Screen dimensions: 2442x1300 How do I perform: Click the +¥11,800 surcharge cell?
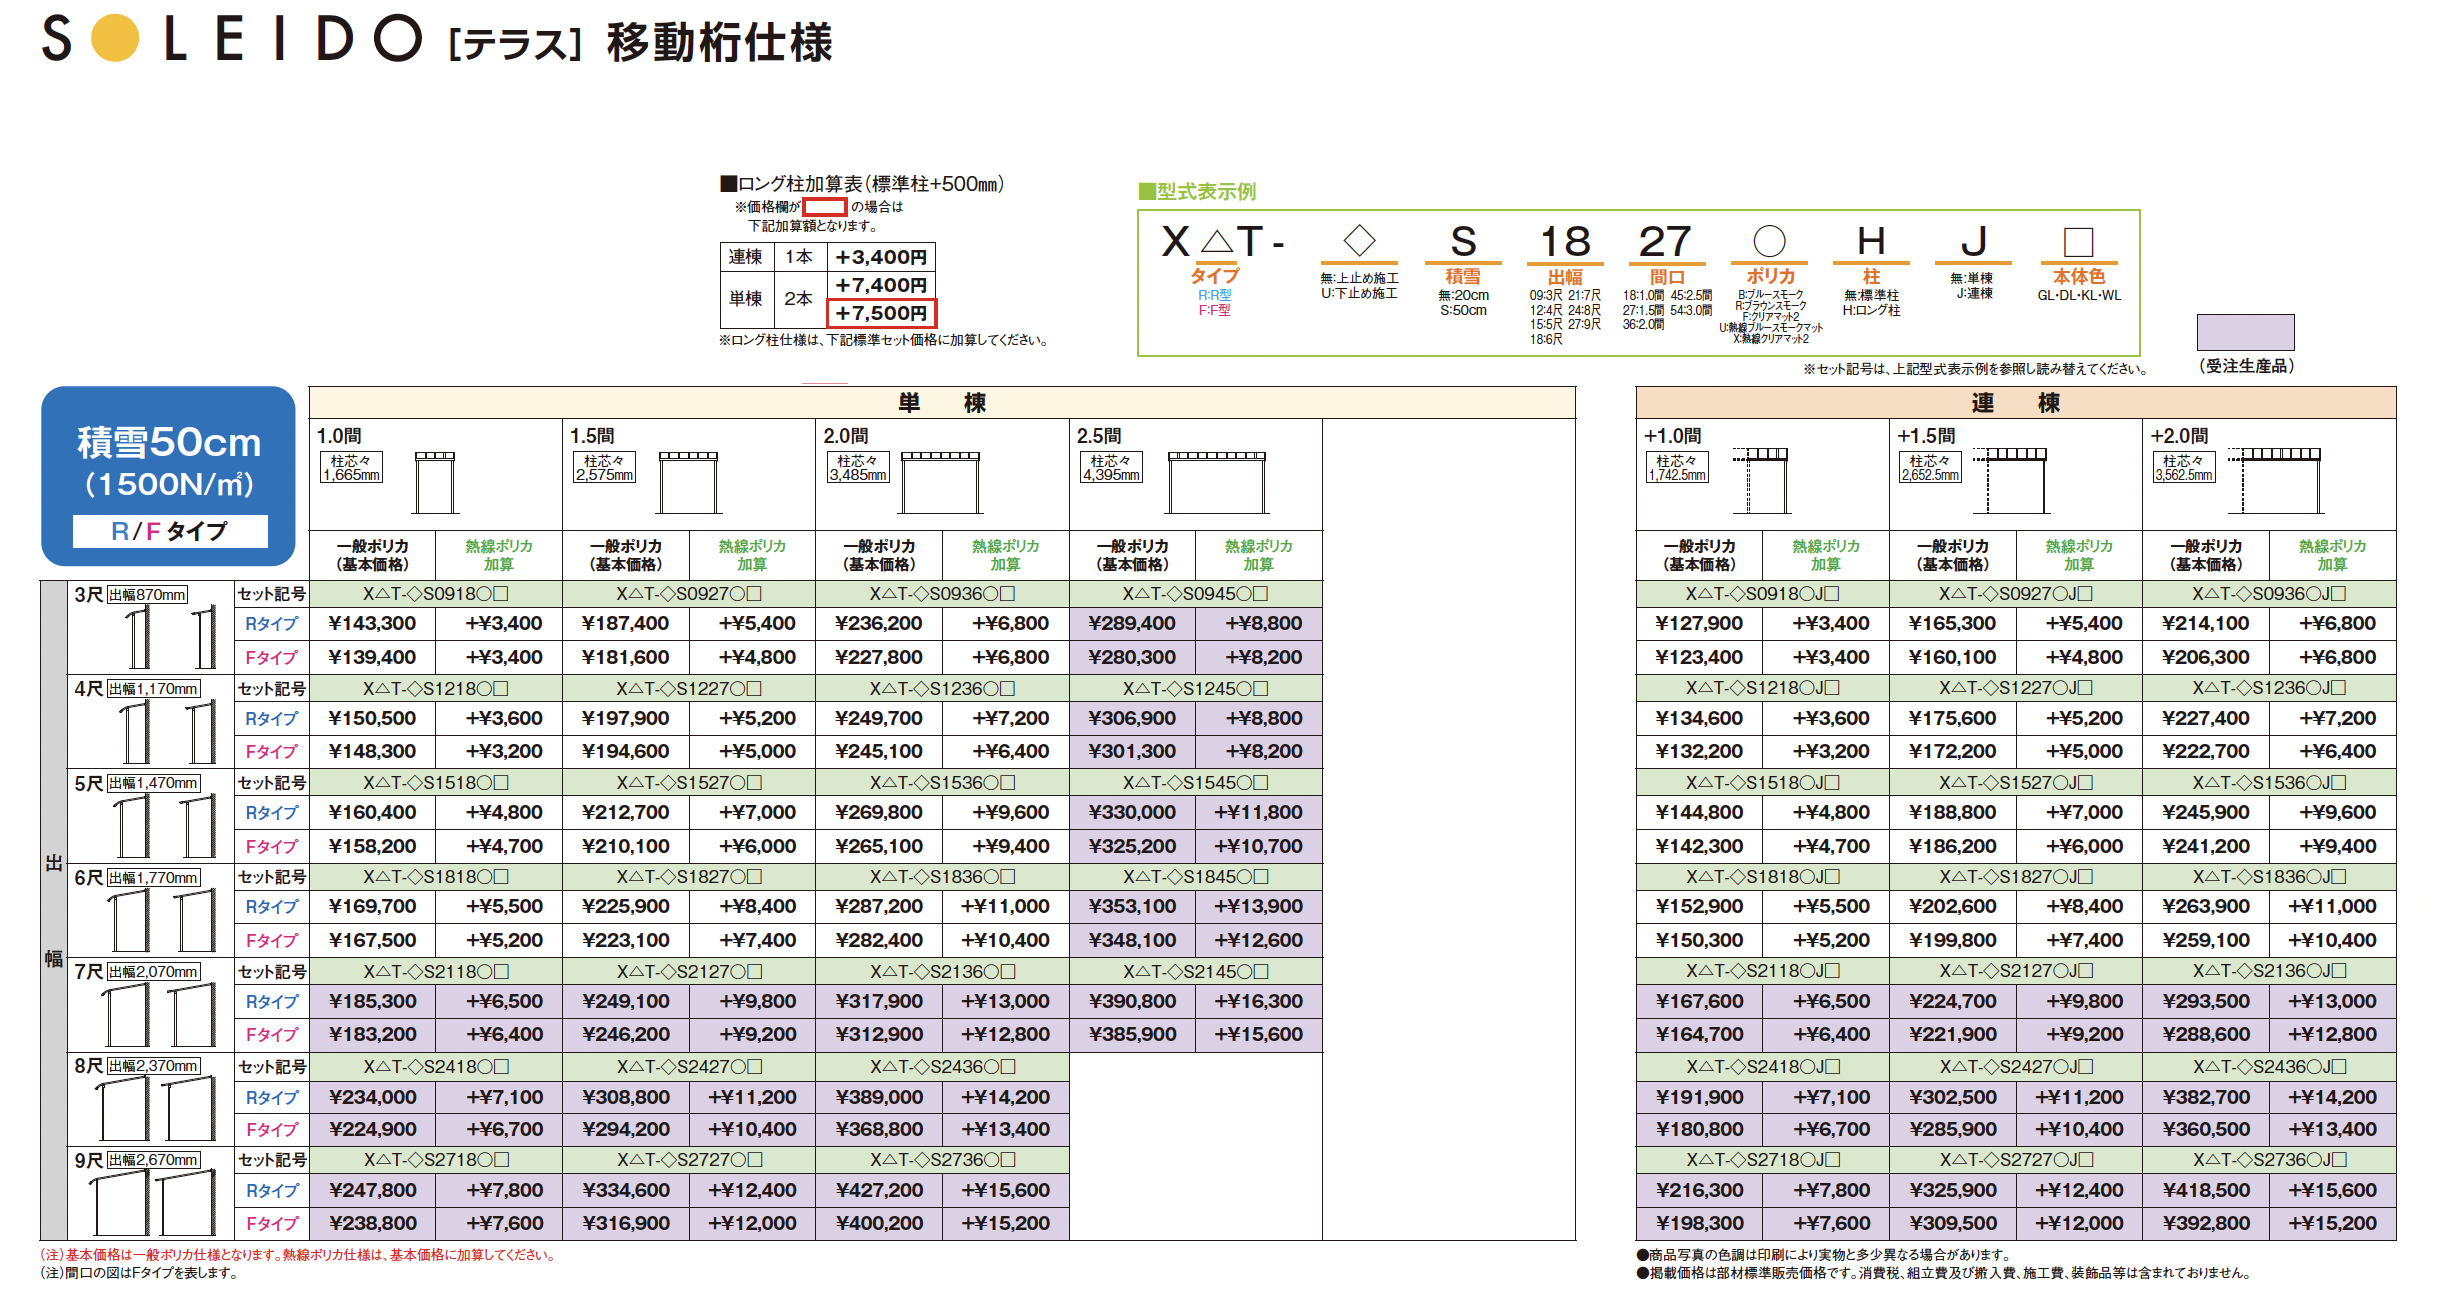1258,813
